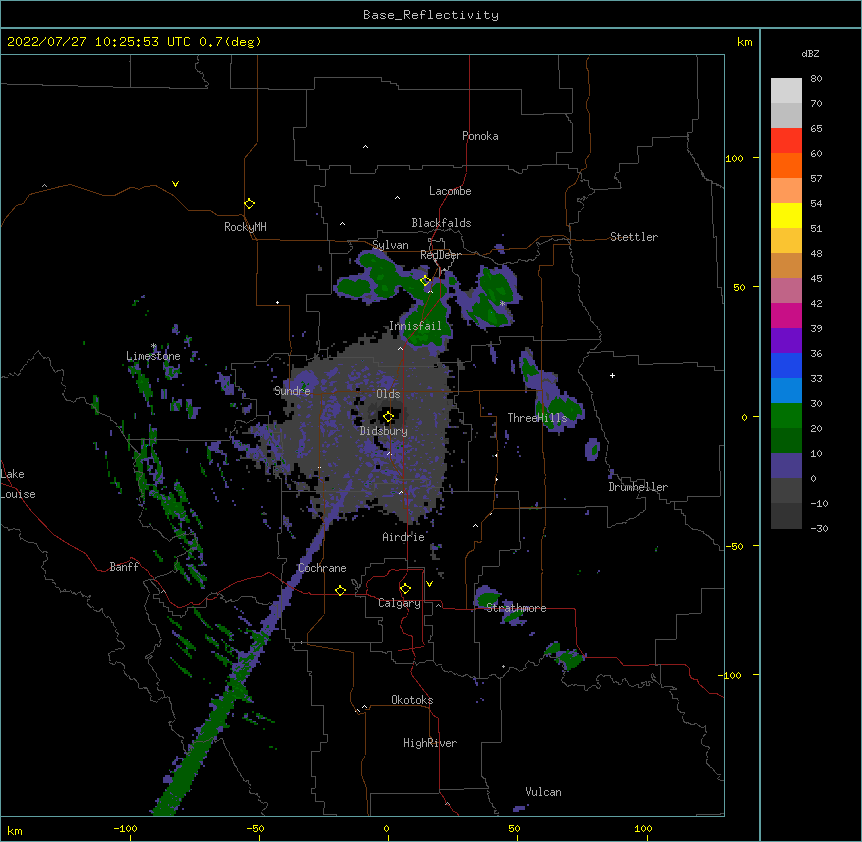Click the Sylvan label
Screen dimensions: 862x842
(x=390, y=245)
